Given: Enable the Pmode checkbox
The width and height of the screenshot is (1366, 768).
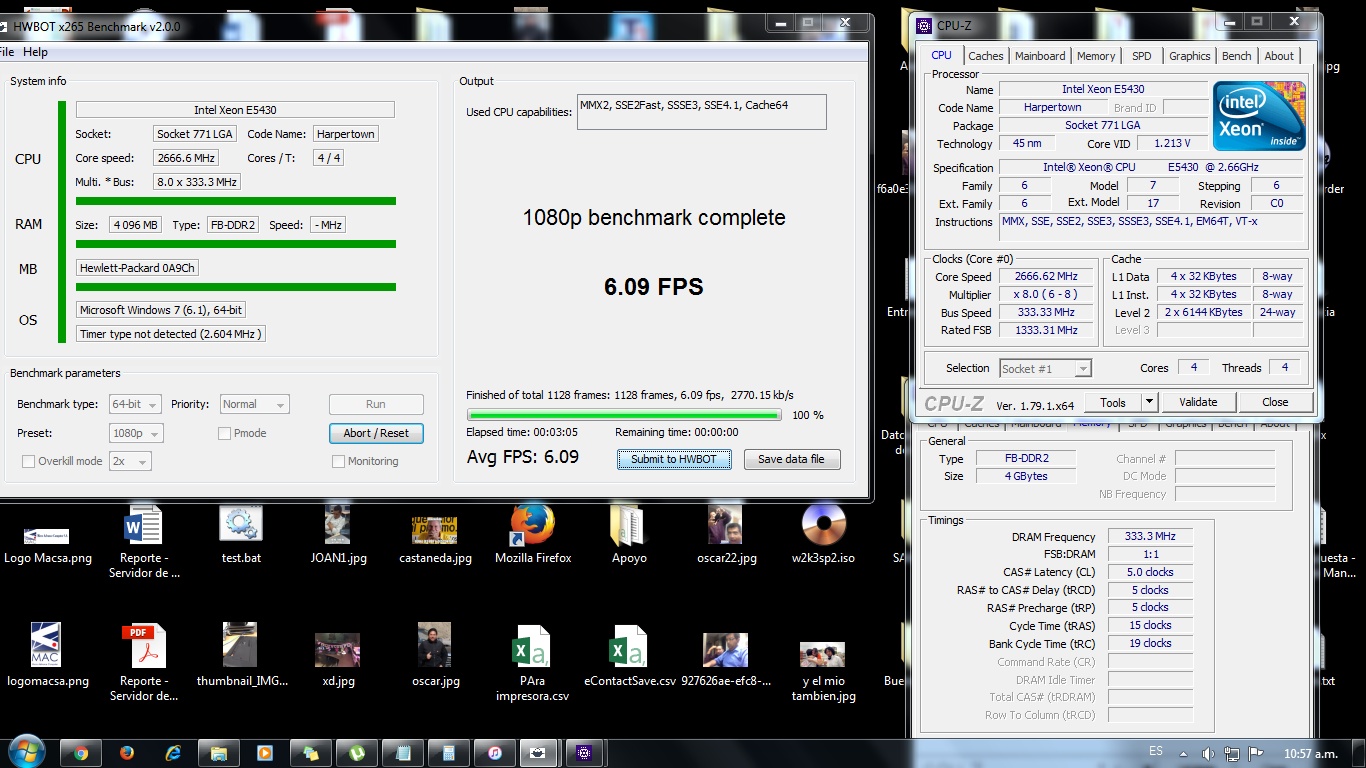Looking at the screenshot, I should (225, 433).
